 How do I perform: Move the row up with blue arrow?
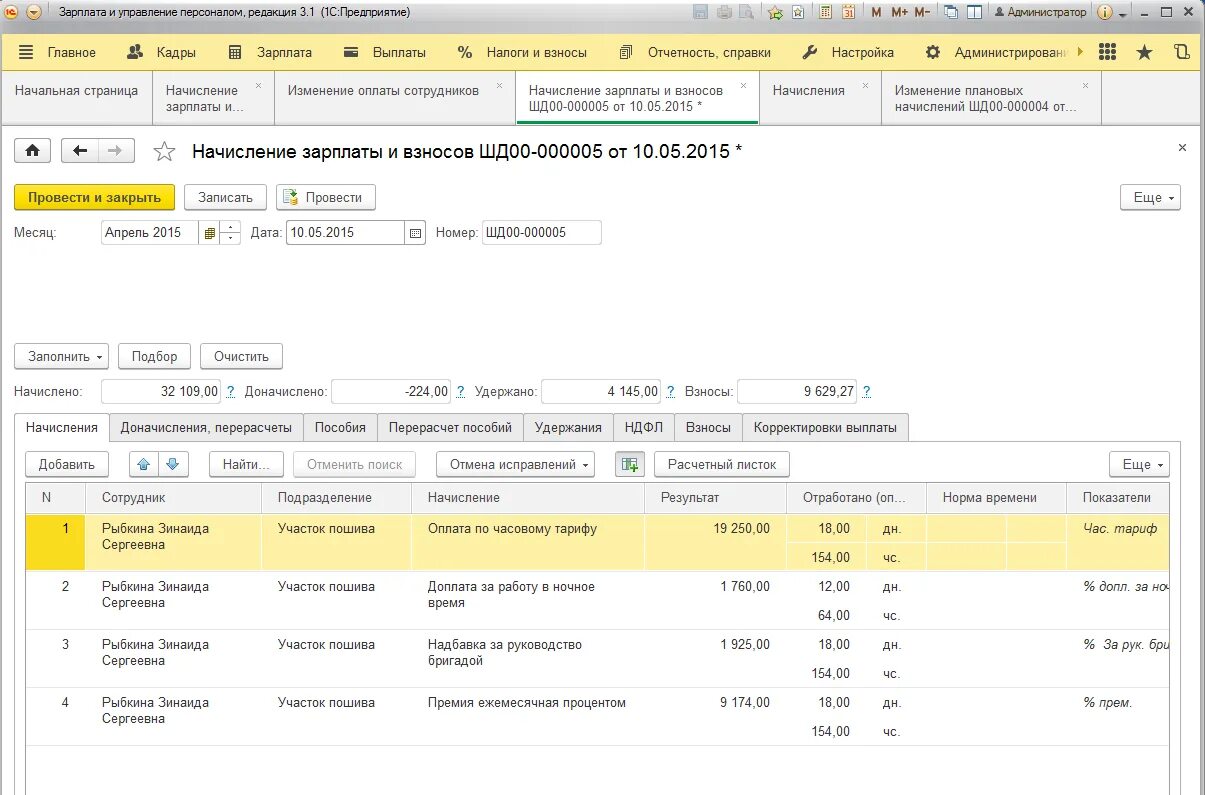click(143, 464)
